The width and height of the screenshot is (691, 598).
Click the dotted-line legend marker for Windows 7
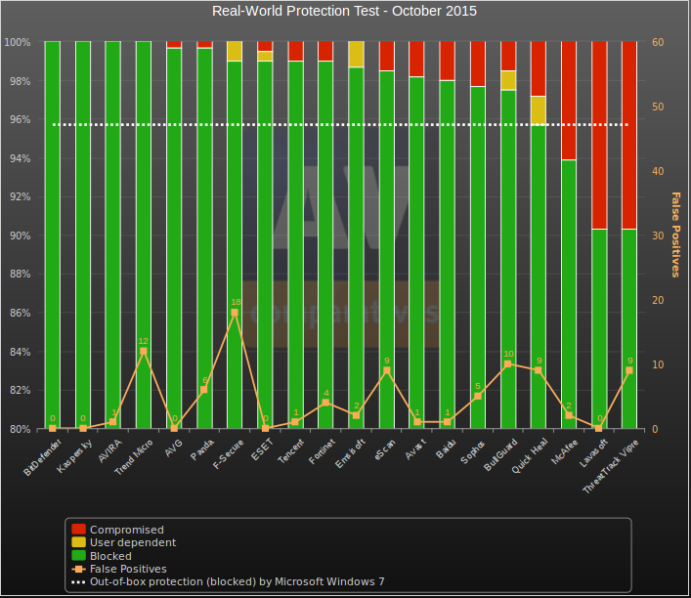pos(78,582)
